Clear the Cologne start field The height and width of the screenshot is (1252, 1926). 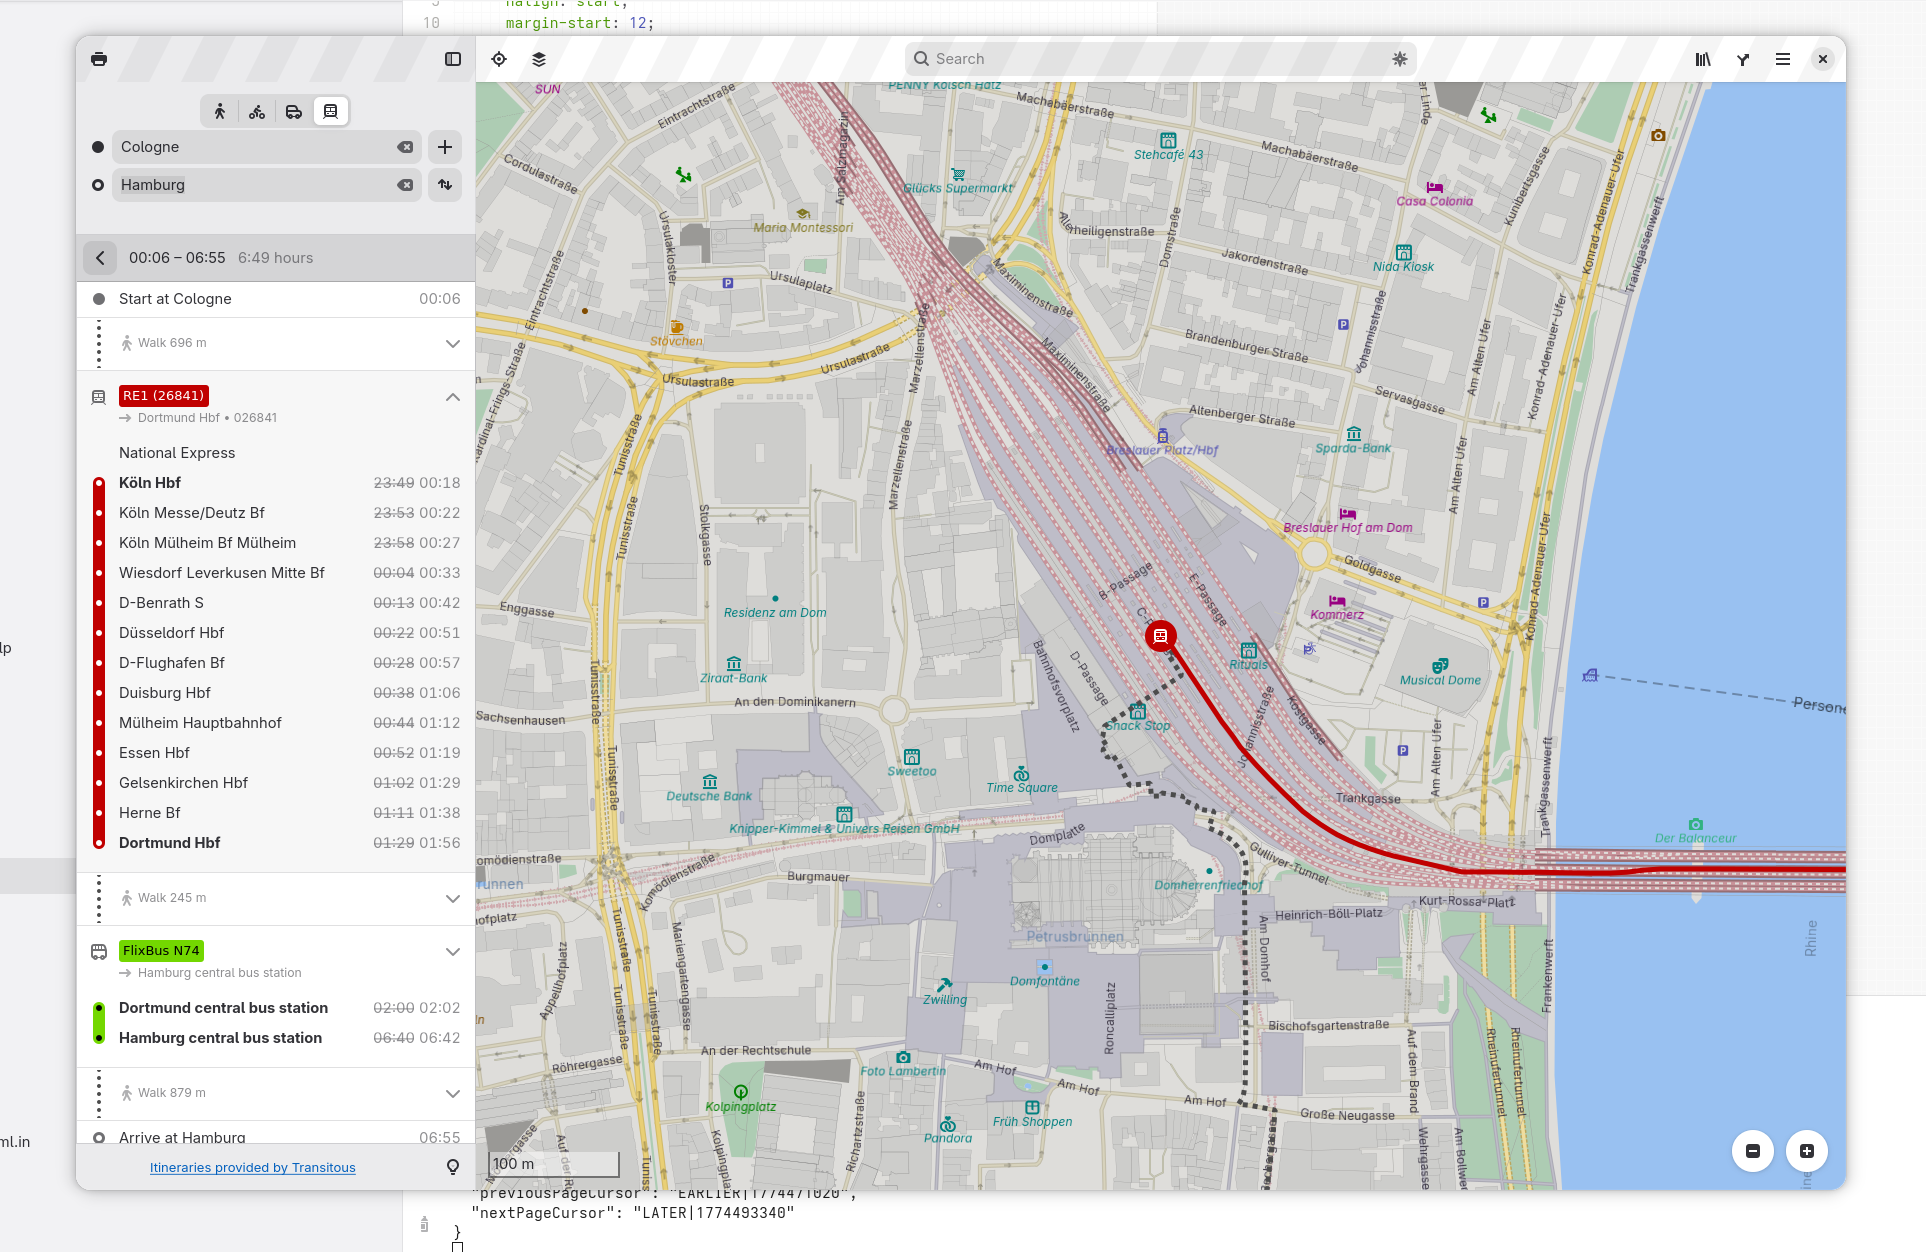(405, 147)
